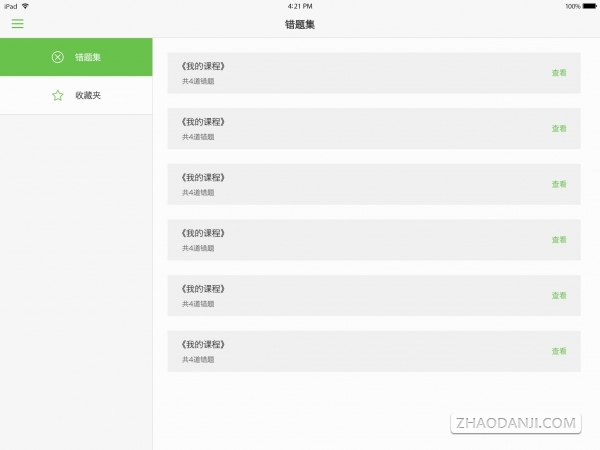Select the 错题集 sidebar tab
The height and width of the screenshot is (450, 600).
click(x=76, y=57)
